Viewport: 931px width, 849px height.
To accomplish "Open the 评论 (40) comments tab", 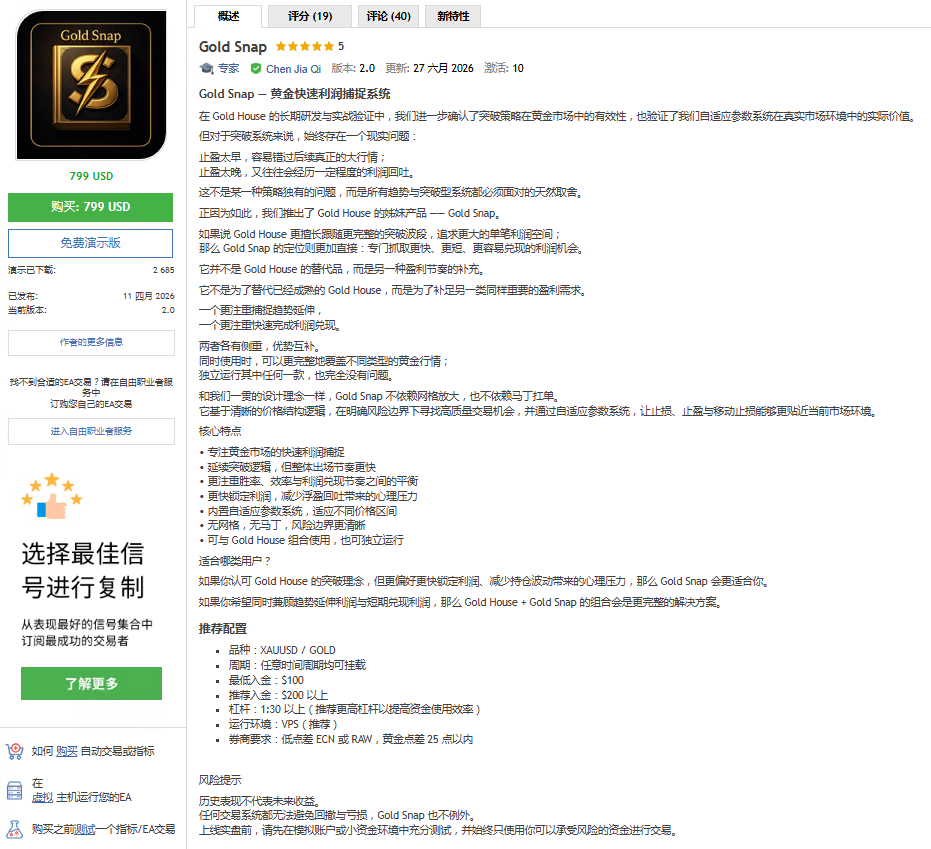I will click(388, 16).
